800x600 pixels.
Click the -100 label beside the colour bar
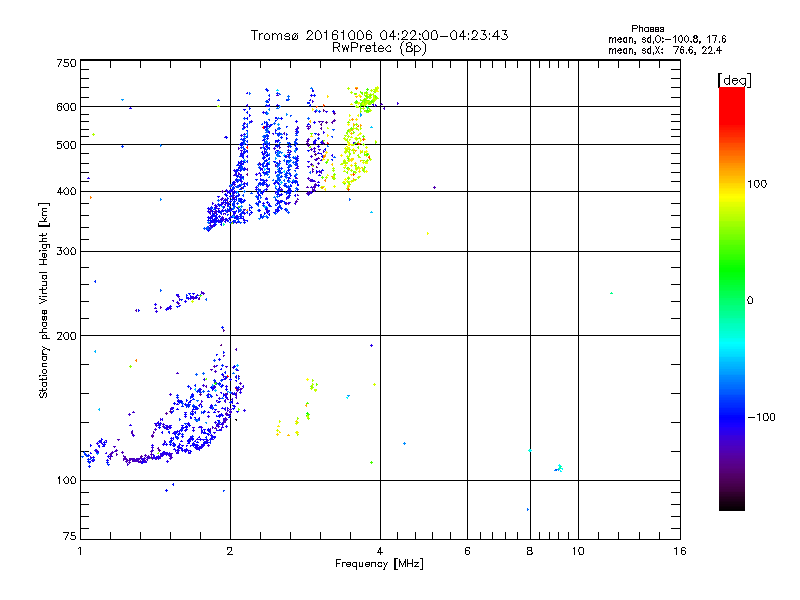(761, 417)
